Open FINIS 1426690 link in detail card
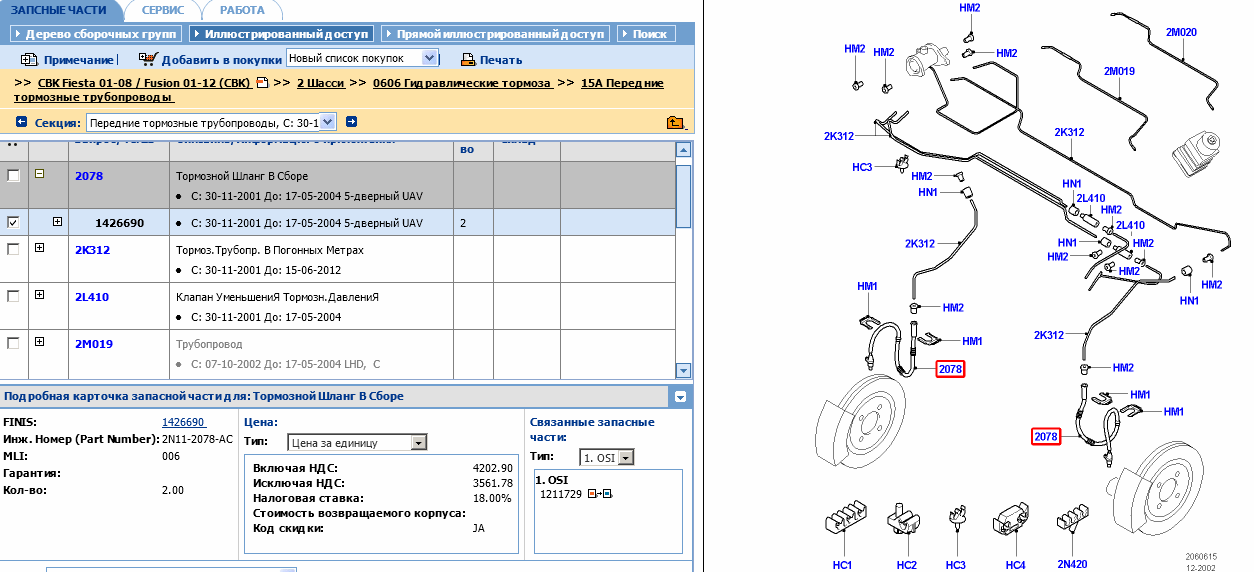 click(183, 423)
